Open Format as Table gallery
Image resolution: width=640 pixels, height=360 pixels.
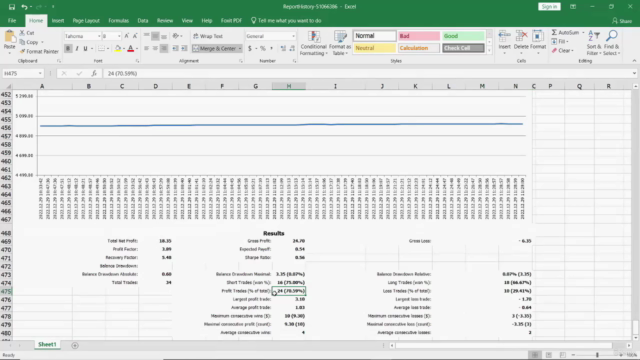[x=340, y=43]
